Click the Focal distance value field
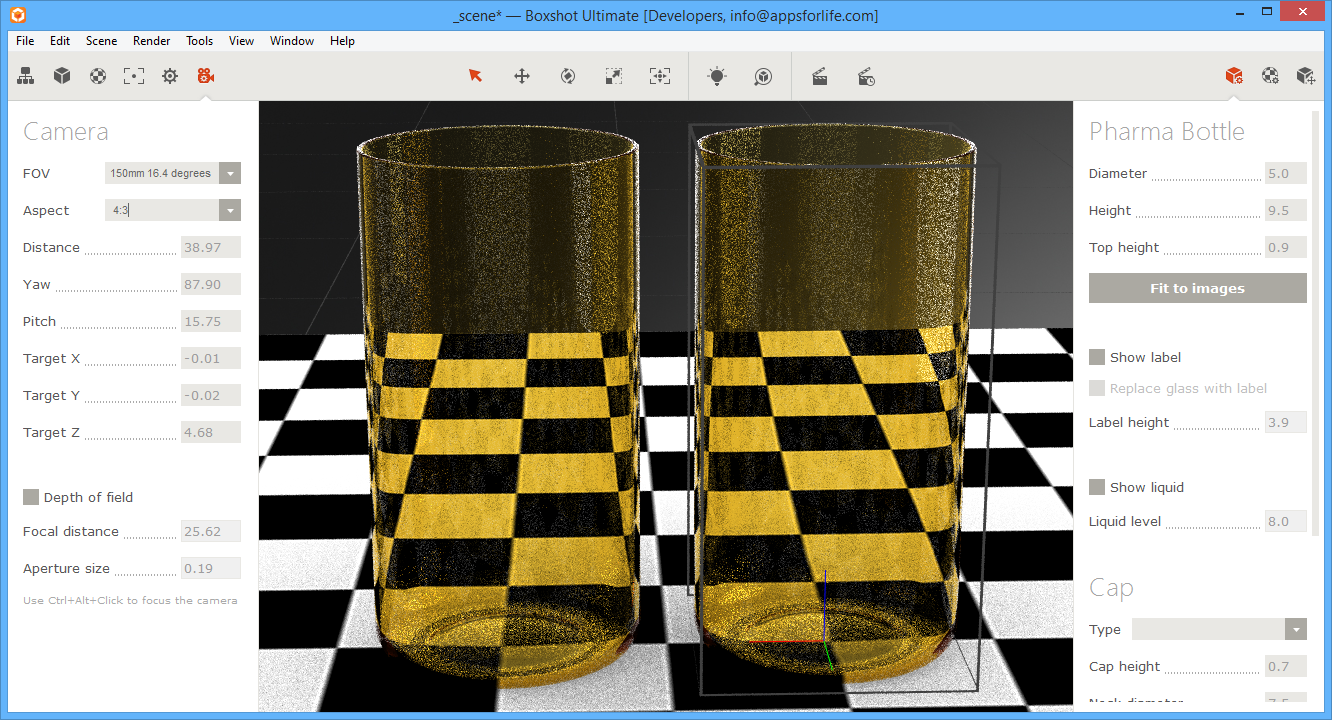The height and width of the screenshot is (720, 1332). click(x=211, y=531)
